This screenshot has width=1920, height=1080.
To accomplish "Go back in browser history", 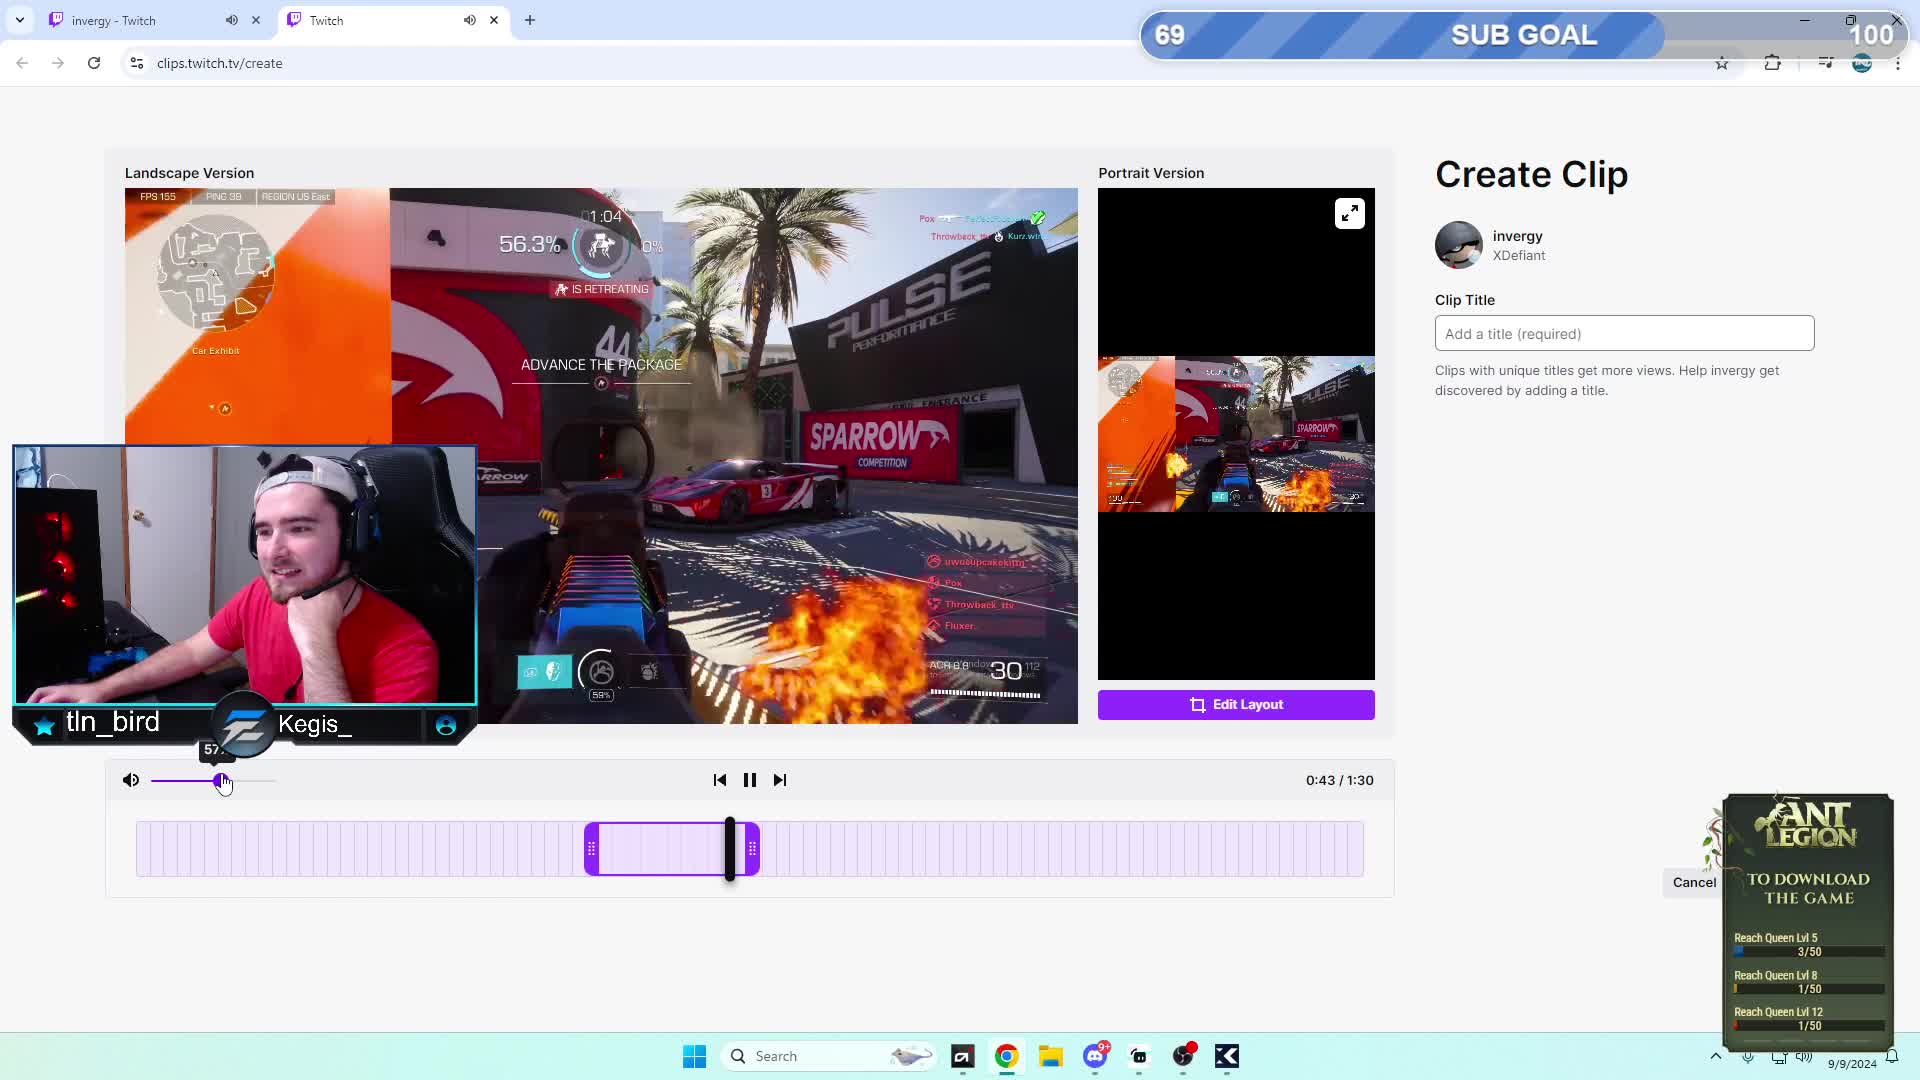I will point(22,63).
